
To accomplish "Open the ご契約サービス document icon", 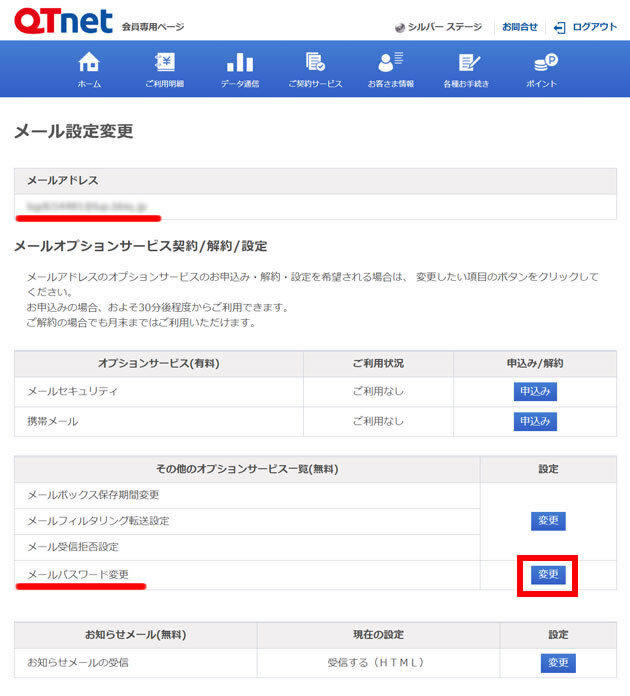I will [315, 62].
